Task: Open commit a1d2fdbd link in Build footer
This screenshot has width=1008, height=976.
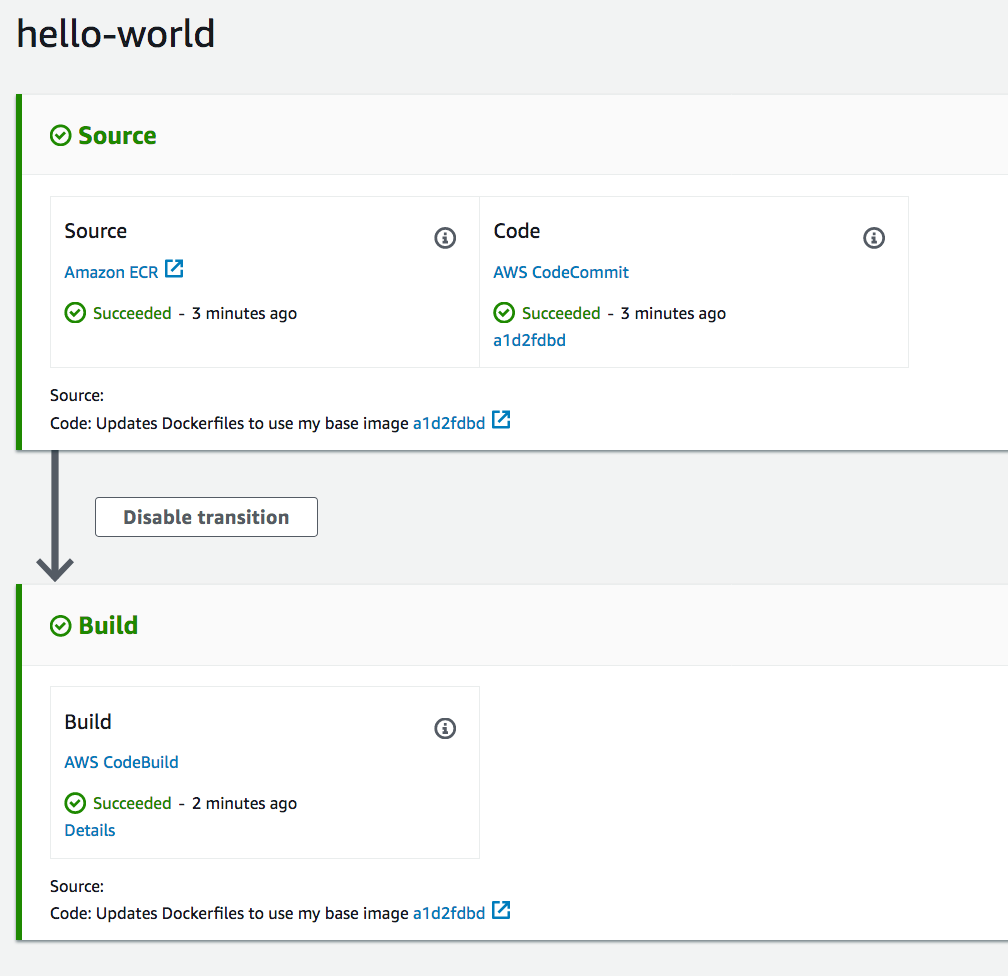Action: click(449, 913)
